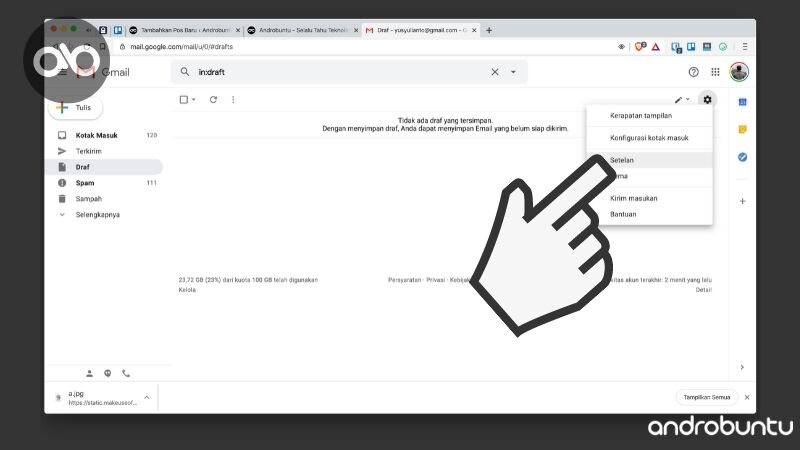The height and width of the screenshot is (450, 800).
Task: Select Kerapatan tampilan menu entry
Action: [649, 115]
